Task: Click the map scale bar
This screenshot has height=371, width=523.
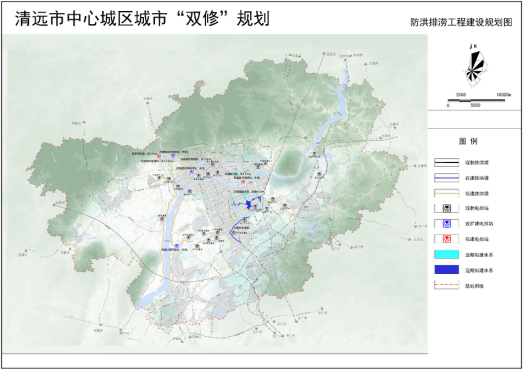Action: [476, 100]
